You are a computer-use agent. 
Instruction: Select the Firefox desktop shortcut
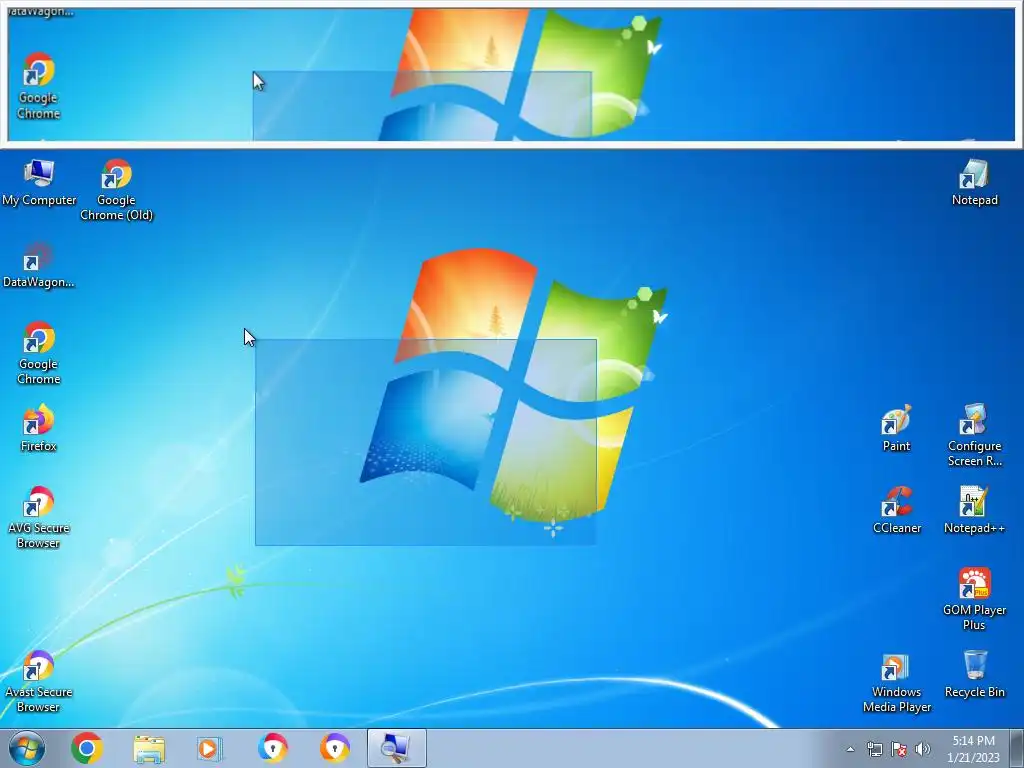tap(39, 428)
